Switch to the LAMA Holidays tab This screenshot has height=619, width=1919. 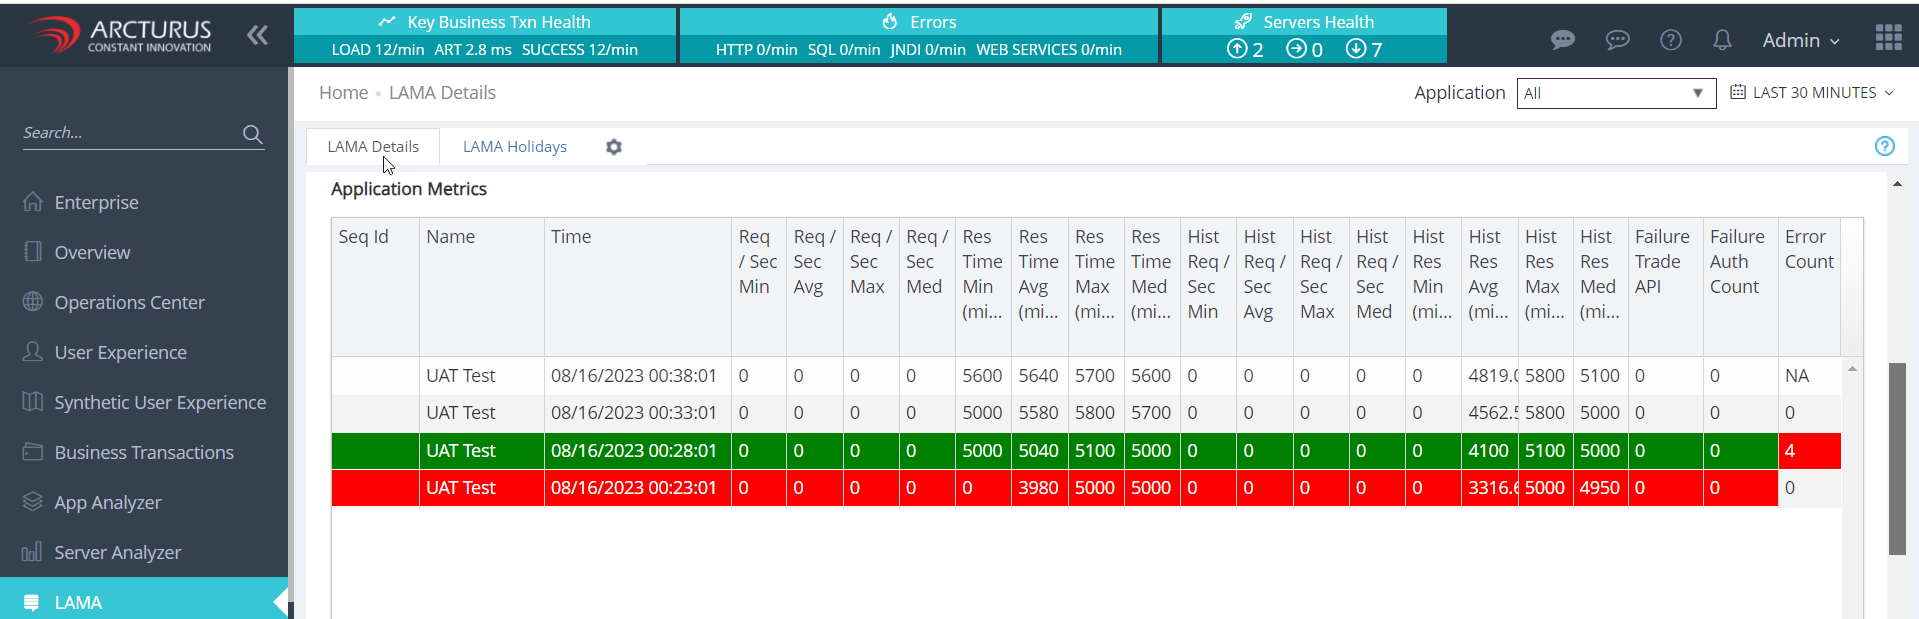pos(514,147)
